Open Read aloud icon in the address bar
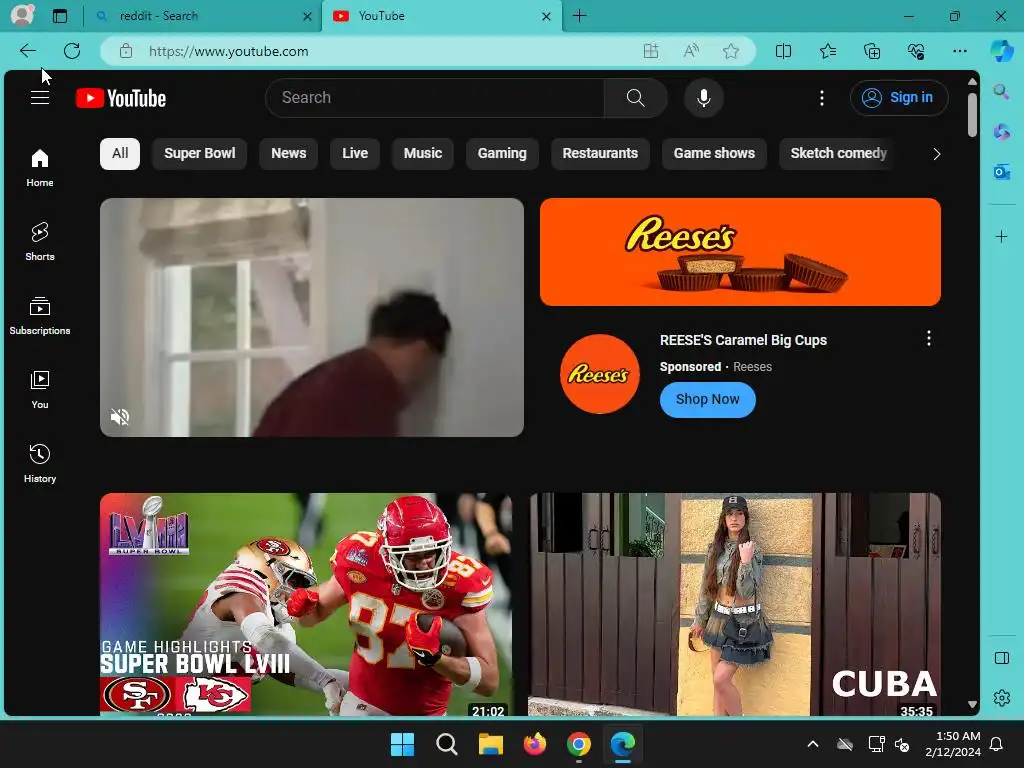 coord(691,51)
